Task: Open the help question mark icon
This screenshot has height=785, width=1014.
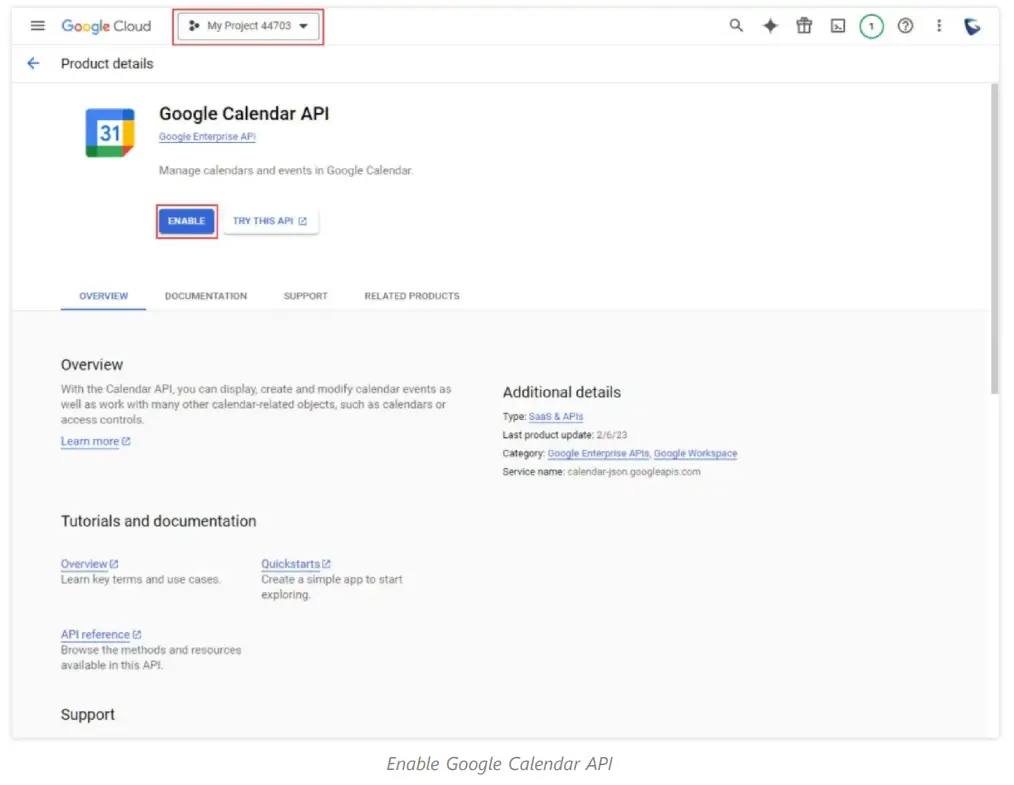Action: click(905, 26)
